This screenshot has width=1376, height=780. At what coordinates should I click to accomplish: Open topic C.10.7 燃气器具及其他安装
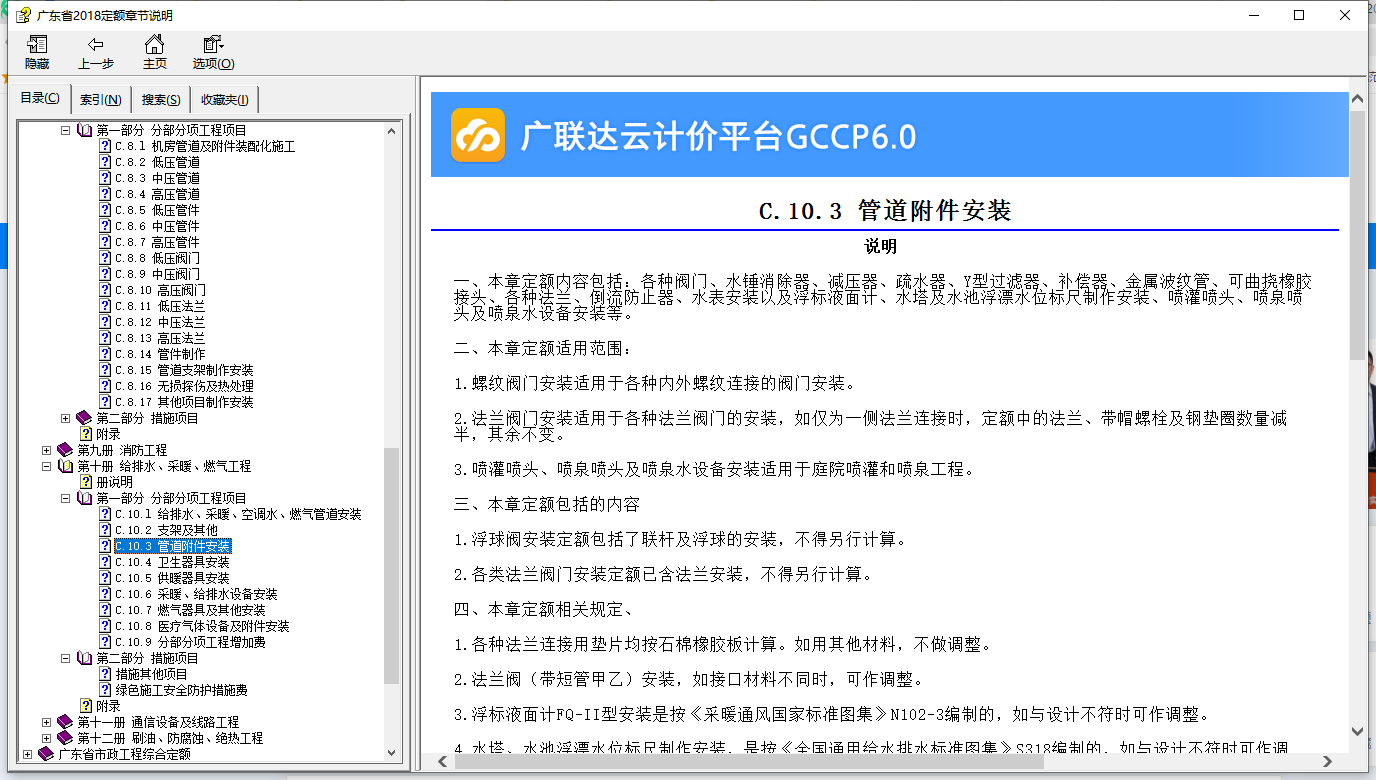point(190,610)
